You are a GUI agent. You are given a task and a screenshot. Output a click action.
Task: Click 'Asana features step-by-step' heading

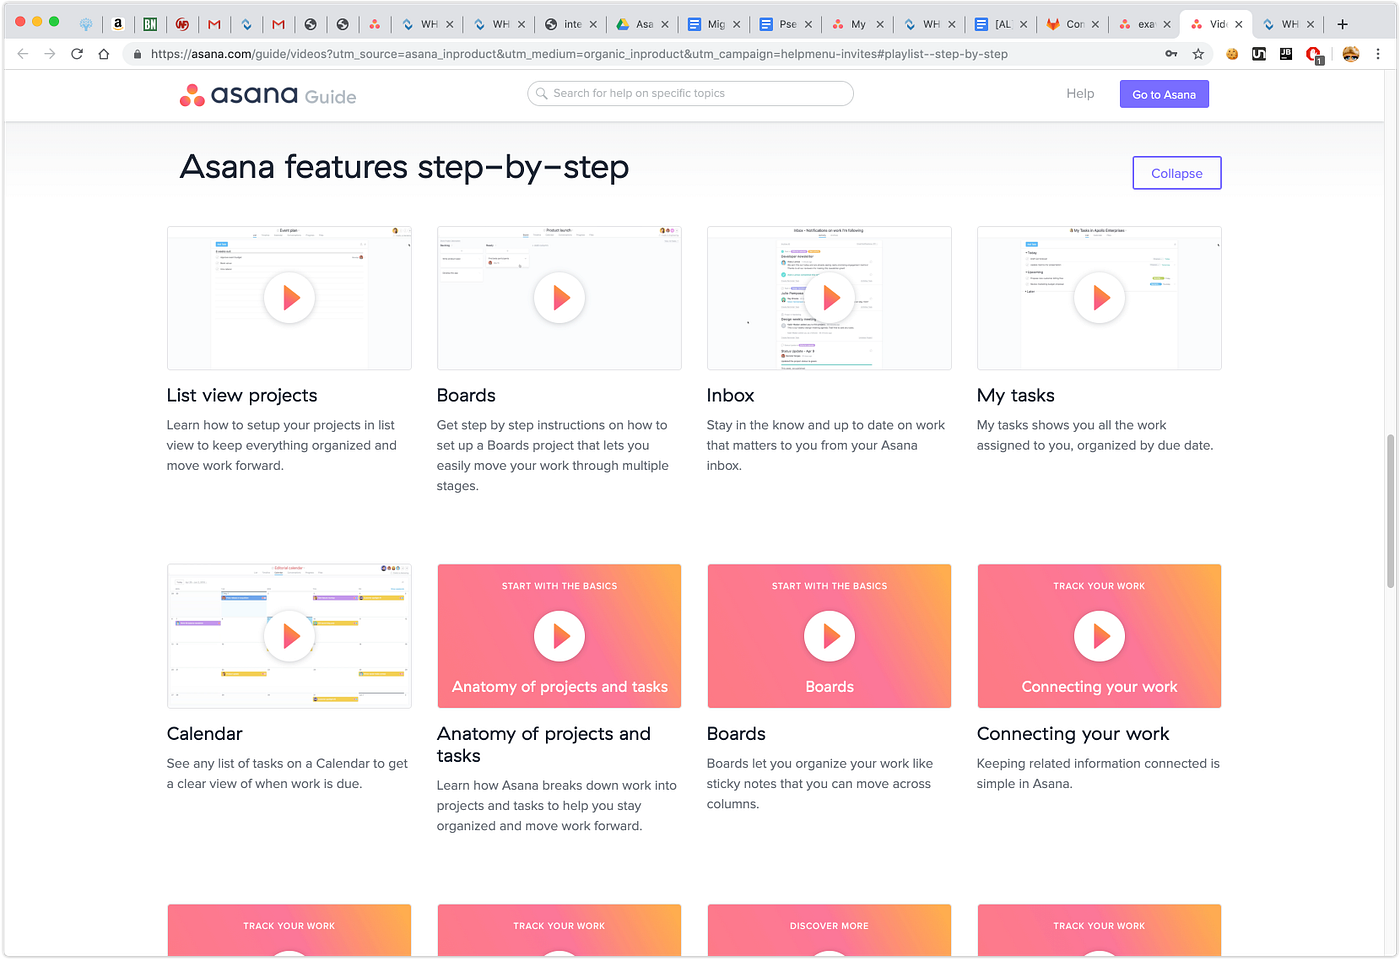click(x=404, y=166)
